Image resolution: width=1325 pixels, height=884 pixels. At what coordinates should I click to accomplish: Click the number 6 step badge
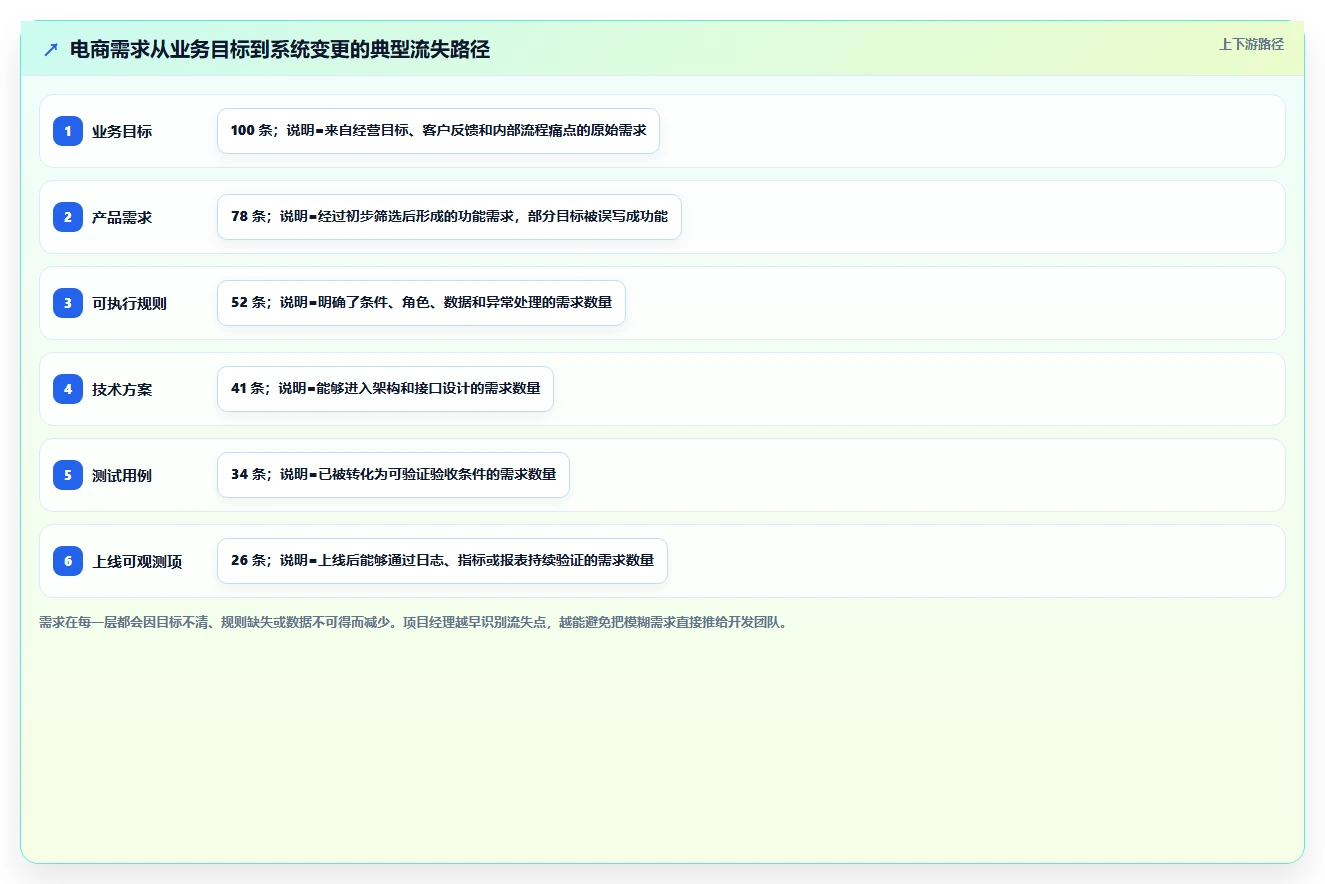(68, 561)
